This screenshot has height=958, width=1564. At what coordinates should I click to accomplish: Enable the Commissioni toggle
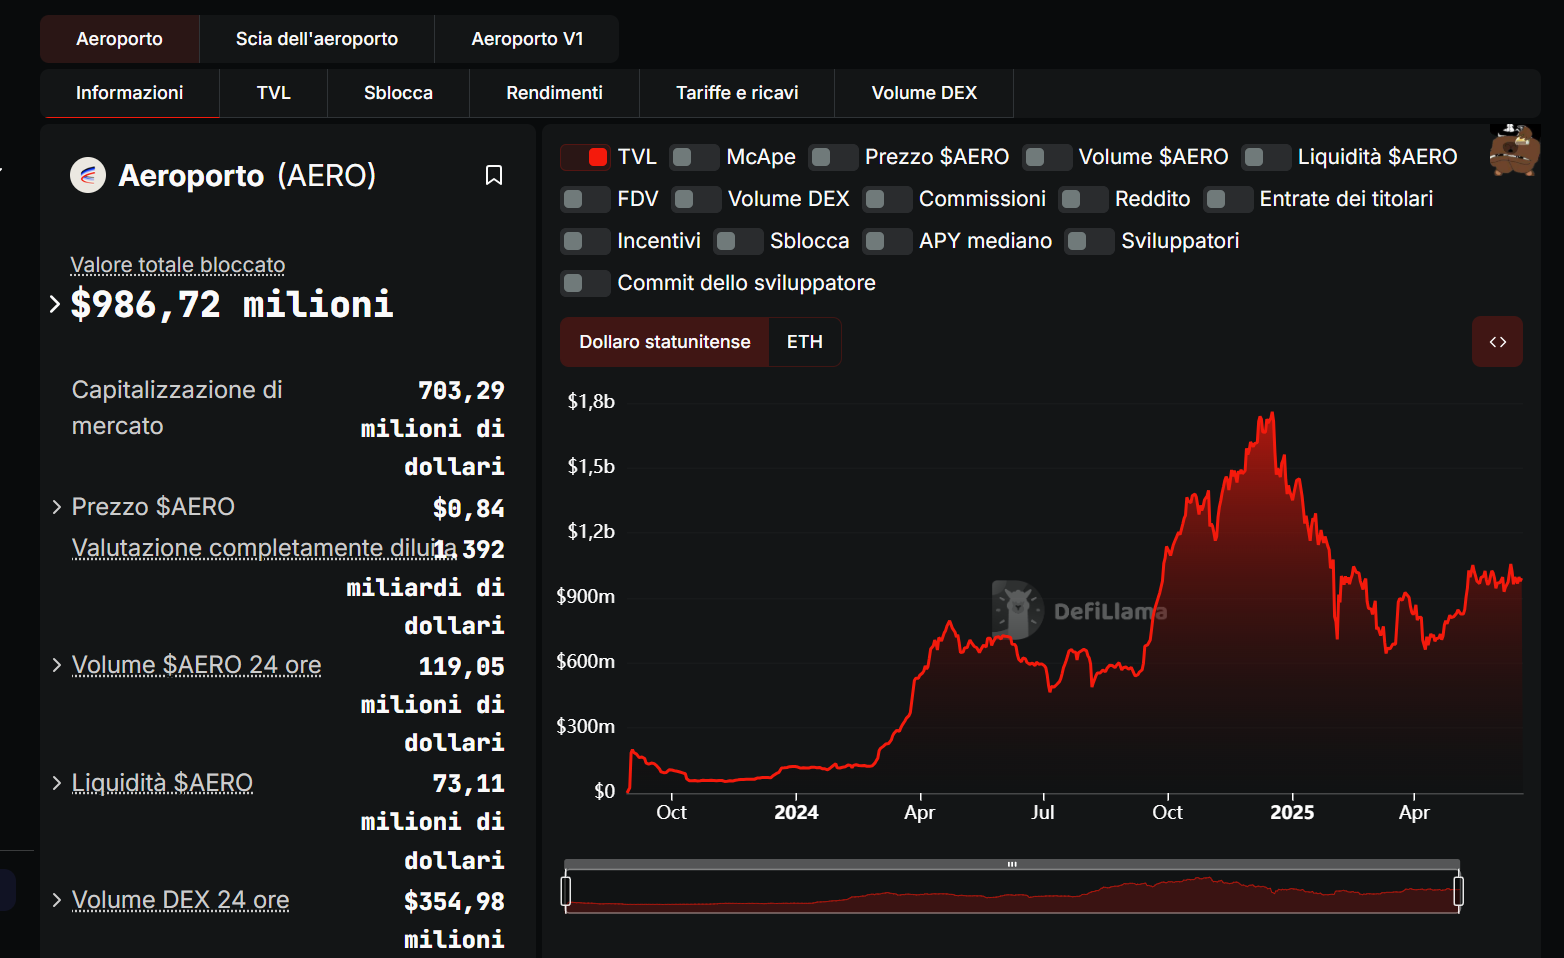pyautogui.click(x=887, y=199)
